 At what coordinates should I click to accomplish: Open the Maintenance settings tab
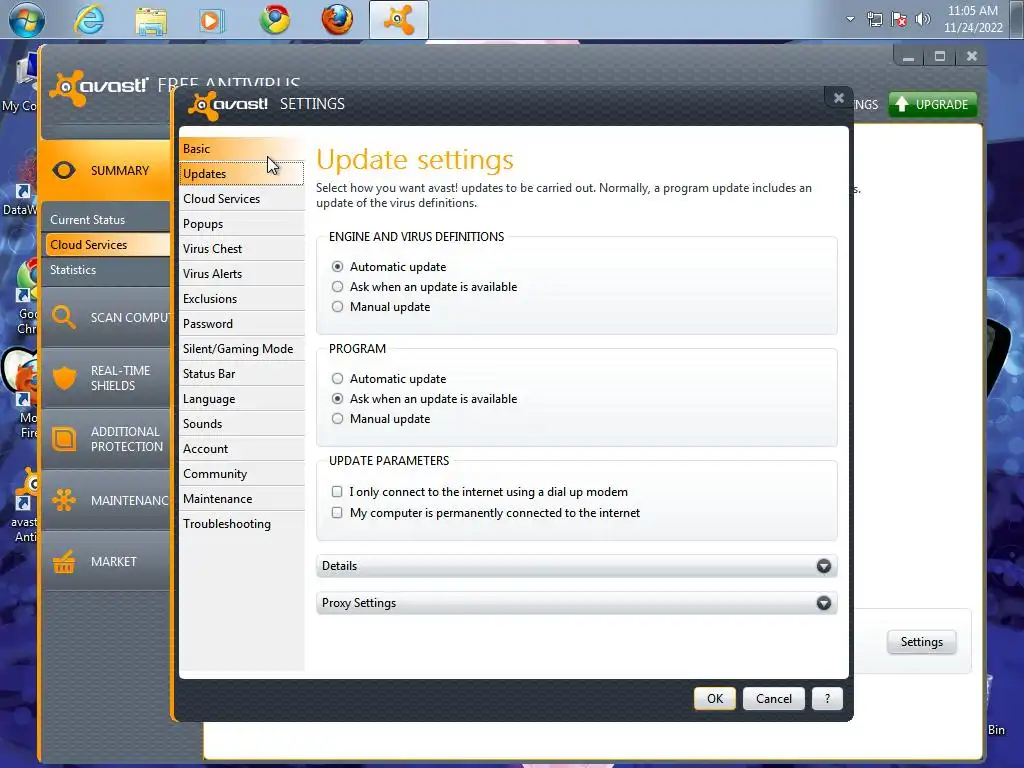pos(242,499)
